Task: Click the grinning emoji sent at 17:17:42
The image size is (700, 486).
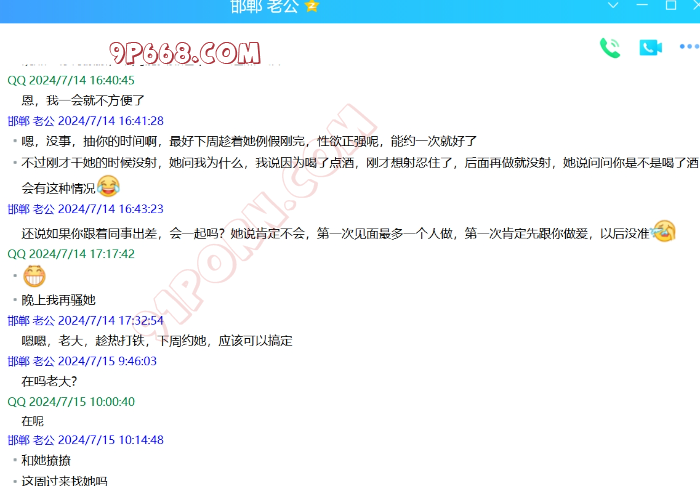Action: tap(34, 276)
